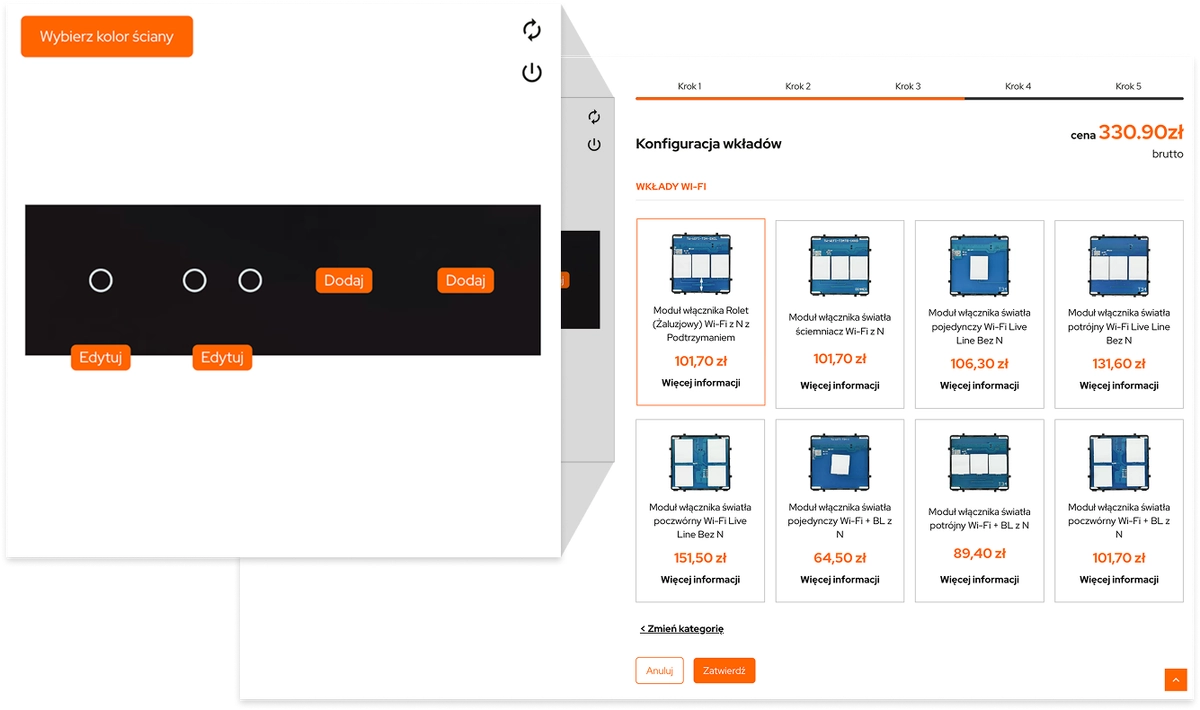
Task: Click the large power icon
Action: click(x=532, y=73)
